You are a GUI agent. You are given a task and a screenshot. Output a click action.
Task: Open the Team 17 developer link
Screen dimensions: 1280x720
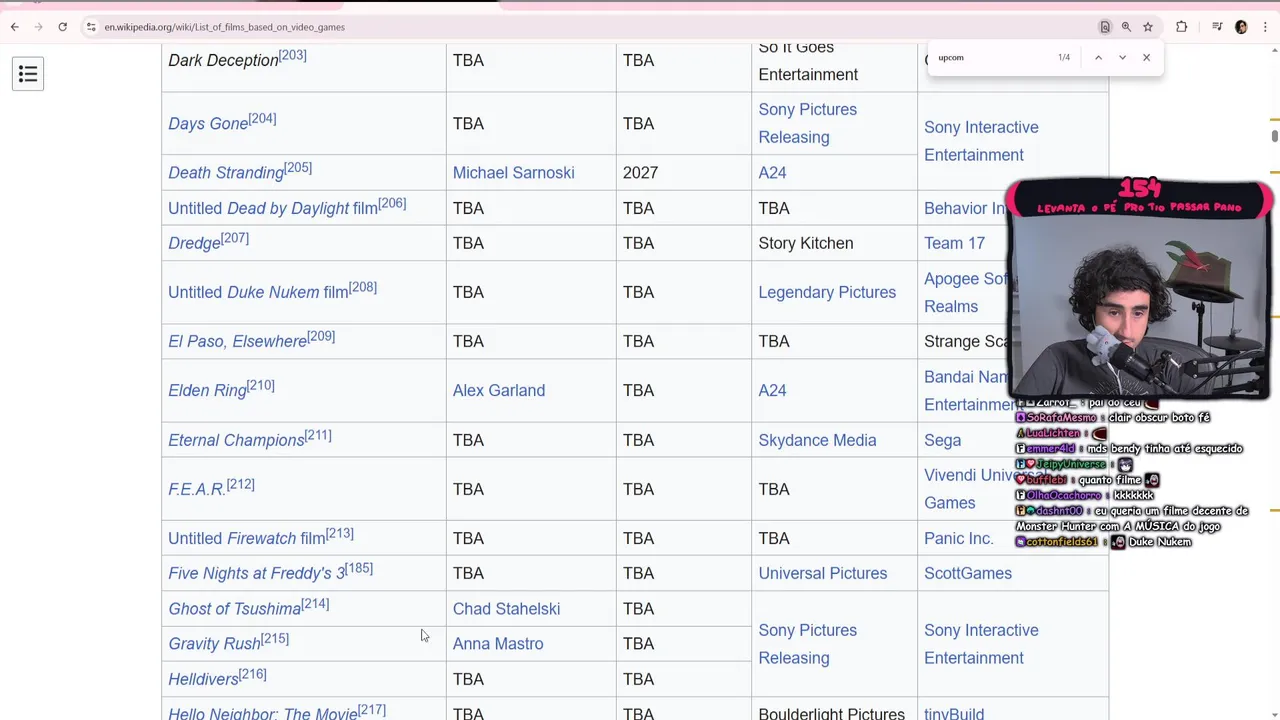coord(954,243)
